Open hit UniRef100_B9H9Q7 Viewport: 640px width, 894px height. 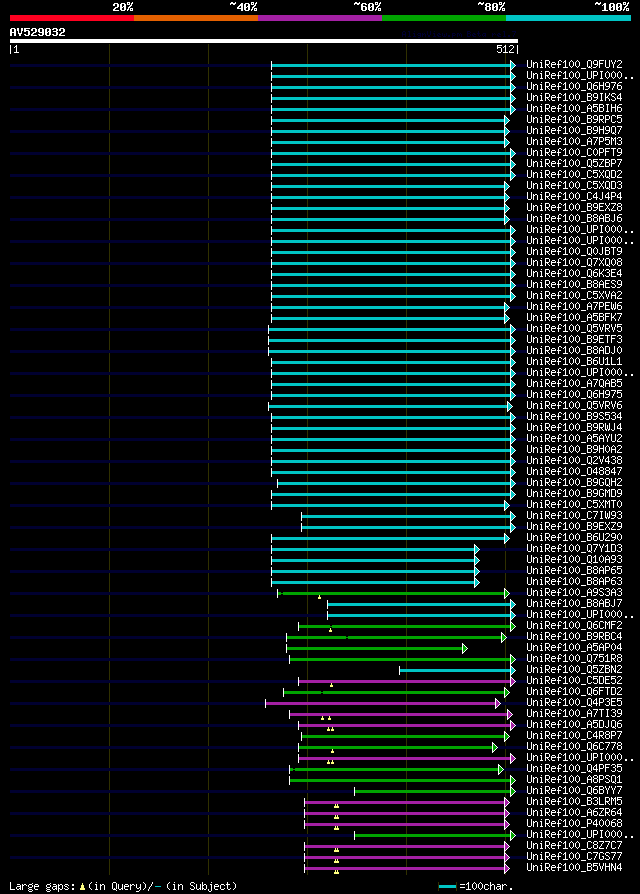click(x=574, y=131)
